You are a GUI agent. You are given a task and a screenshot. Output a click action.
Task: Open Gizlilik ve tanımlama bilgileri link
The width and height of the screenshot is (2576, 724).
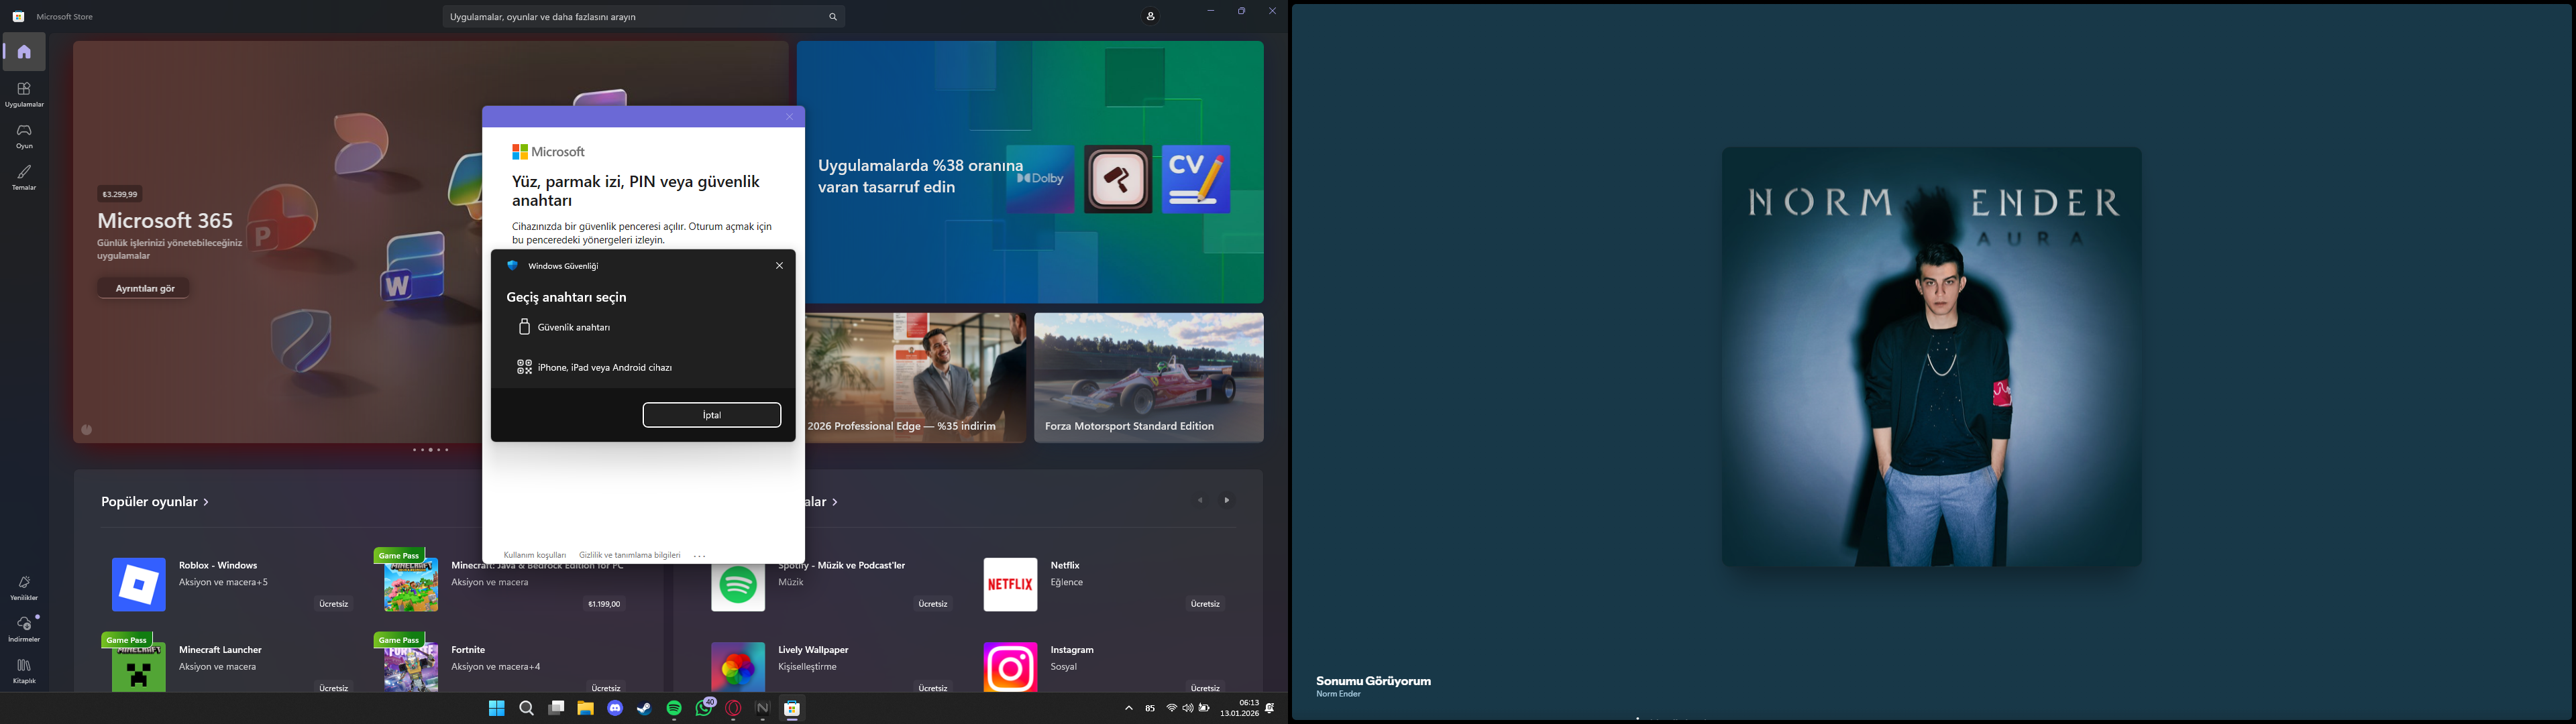point(630,555)
